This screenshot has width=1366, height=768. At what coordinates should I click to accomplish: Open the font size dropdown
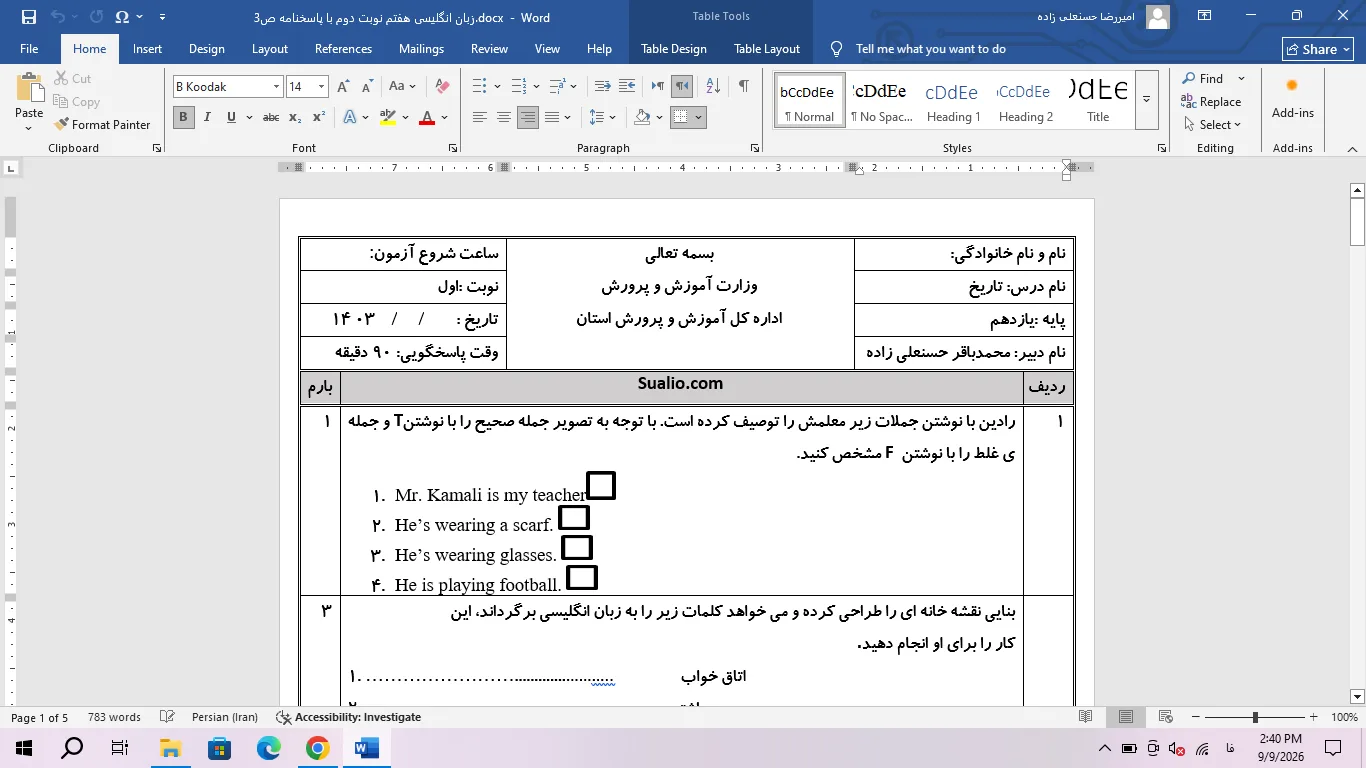point(321,87)
